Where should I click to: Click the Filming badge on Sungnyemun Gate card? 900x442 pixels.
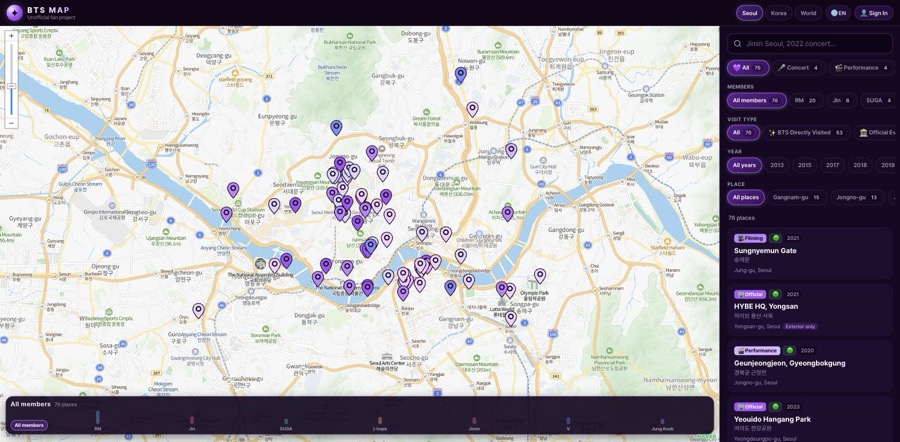(750, 238)
